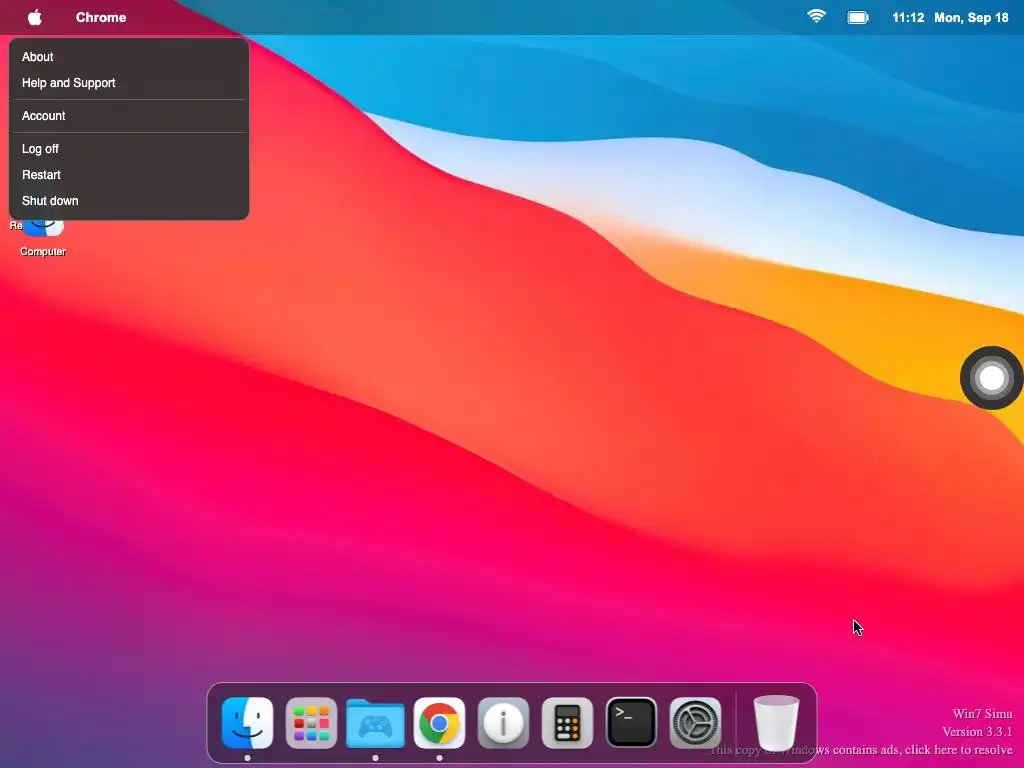The height and width of the screenshot is (768, 1024).
Task: Check the Wi-Fi status icon
Action: pyautogui.click(x=816, y=17)
